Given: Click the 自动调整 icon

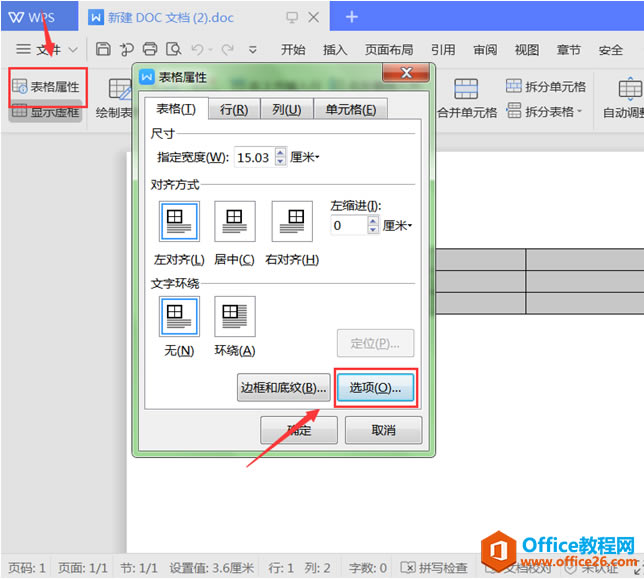Looking at the screenshot, I should tap(630, 89).
